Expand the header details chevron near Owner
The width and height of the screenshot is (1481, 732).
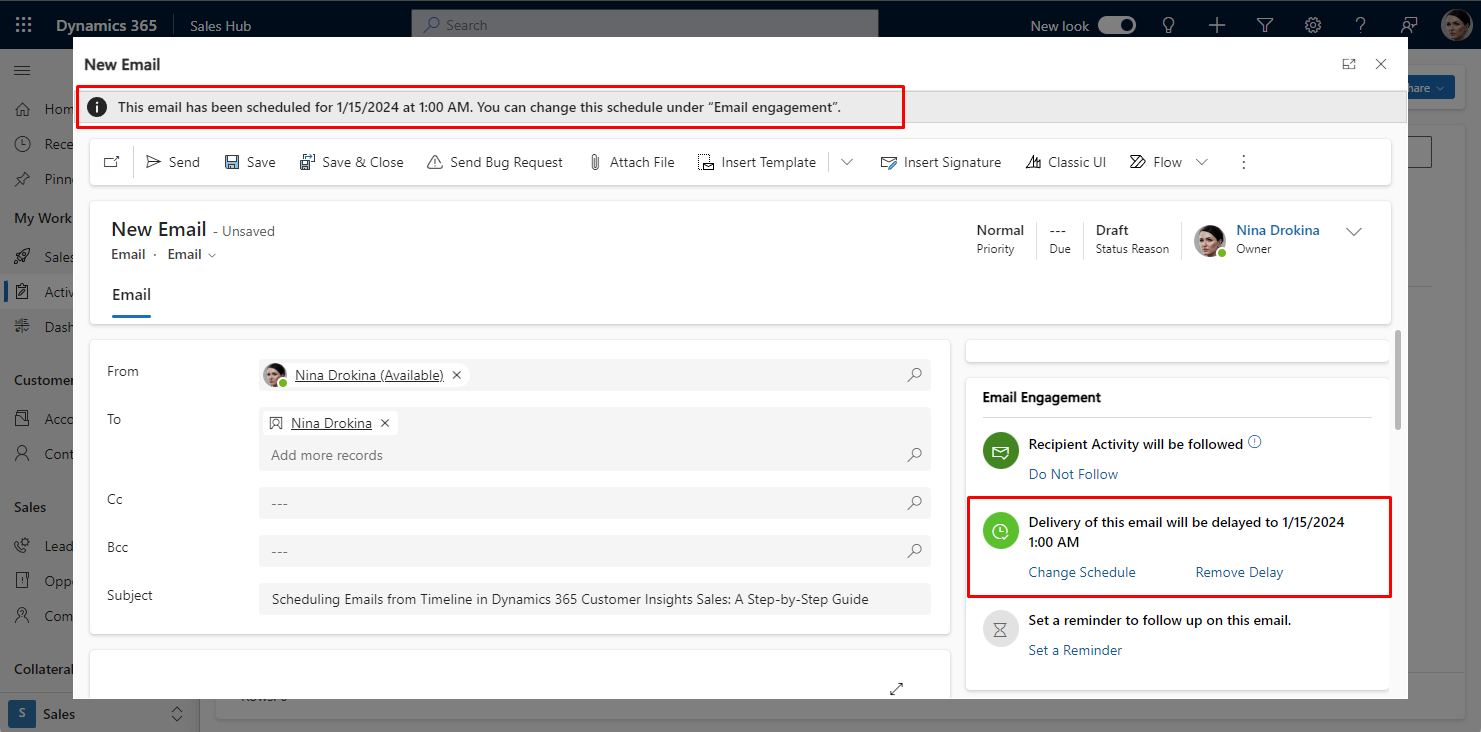click(1354, 232)
